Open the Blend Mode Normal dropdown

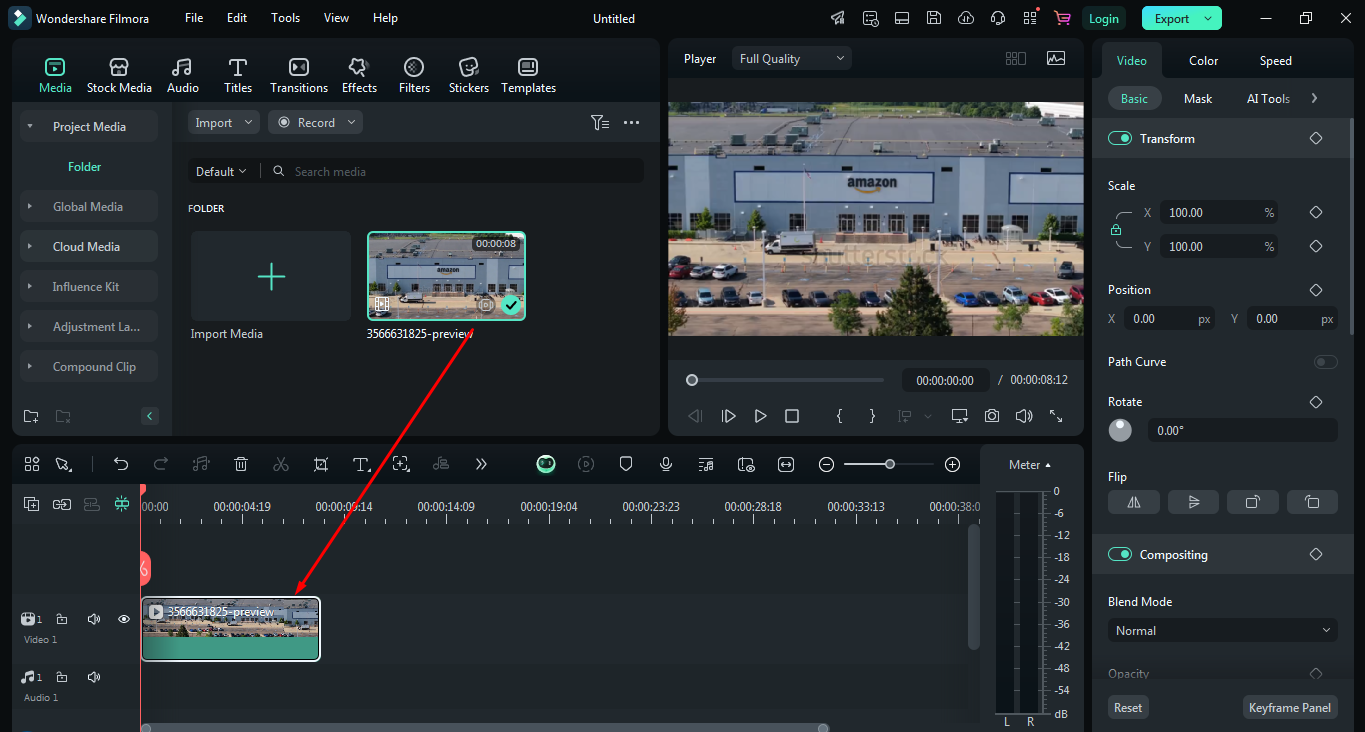pos(1223,631)
